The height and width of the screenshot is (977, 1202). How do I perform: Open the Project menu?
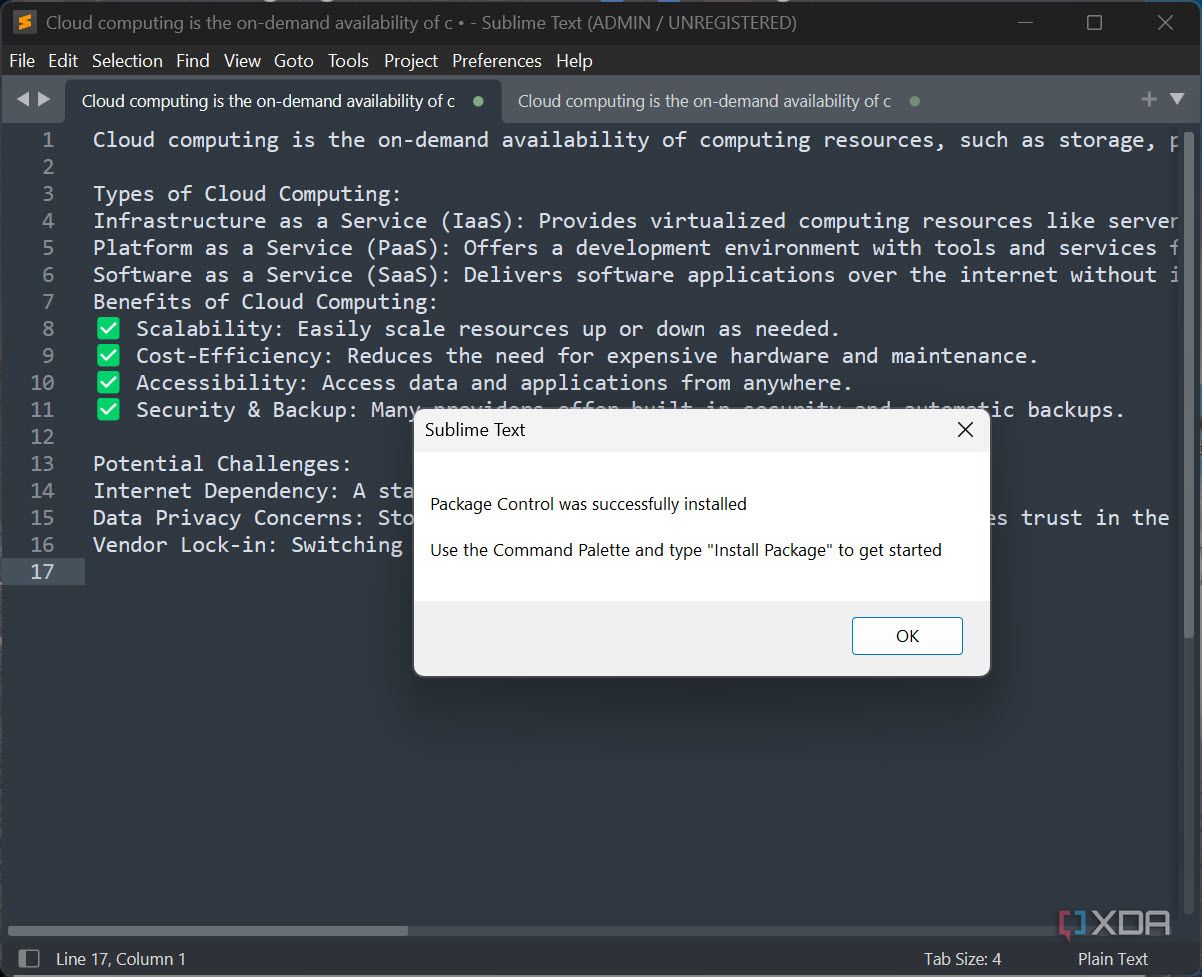point(411,61)
